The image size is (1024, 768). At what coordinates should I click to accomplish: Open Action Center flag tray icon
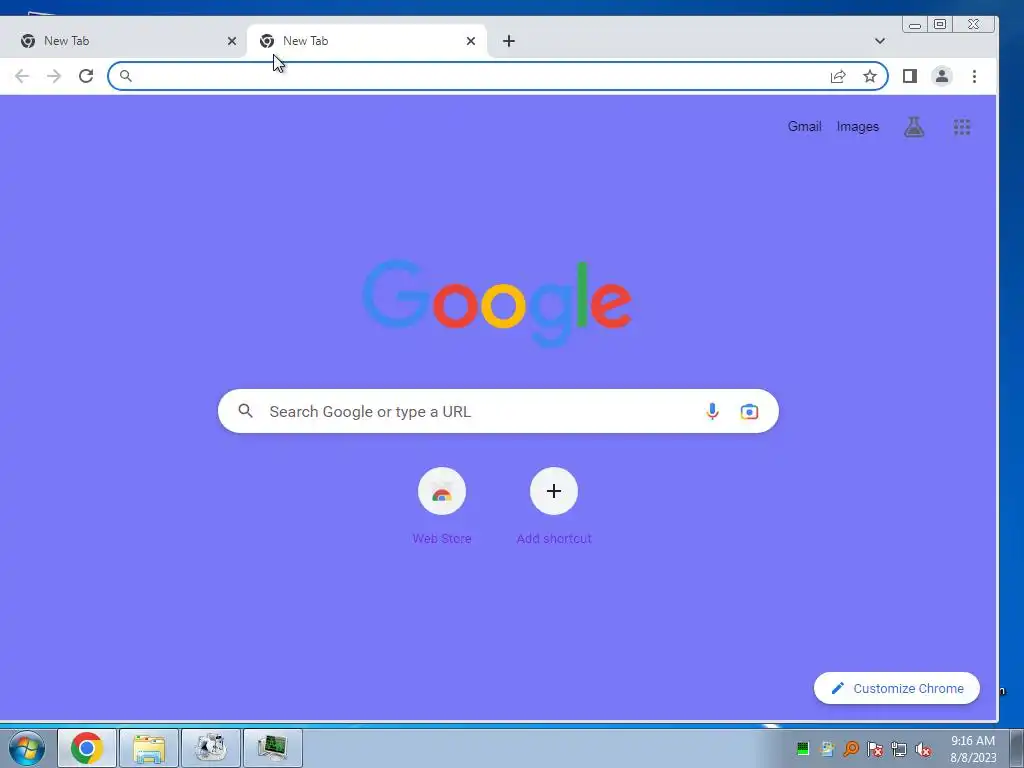pos(875,749)
